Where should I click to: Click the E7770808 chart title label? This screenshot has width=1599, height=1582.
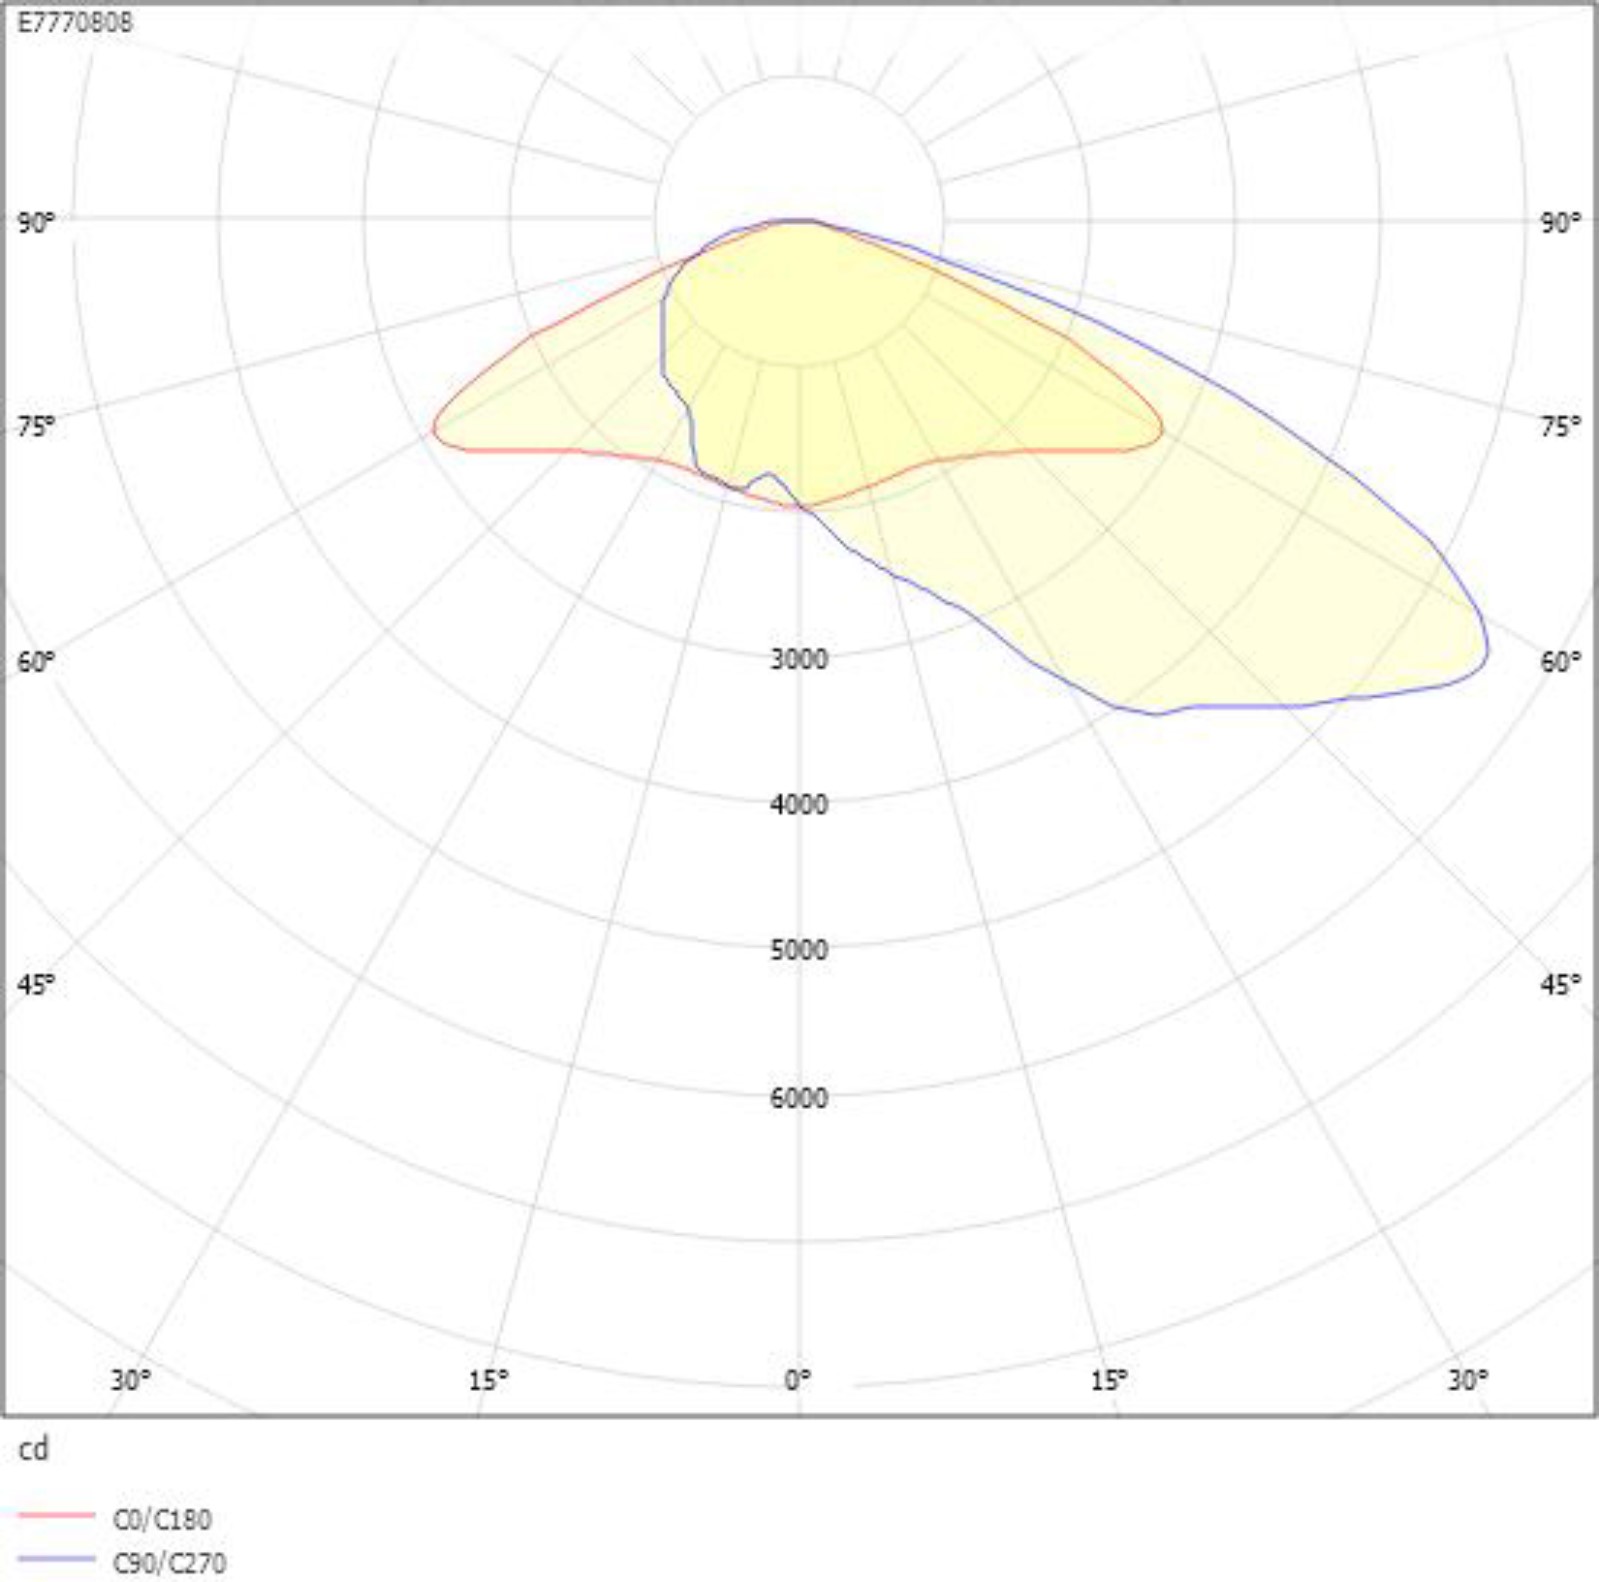(75, 22)
